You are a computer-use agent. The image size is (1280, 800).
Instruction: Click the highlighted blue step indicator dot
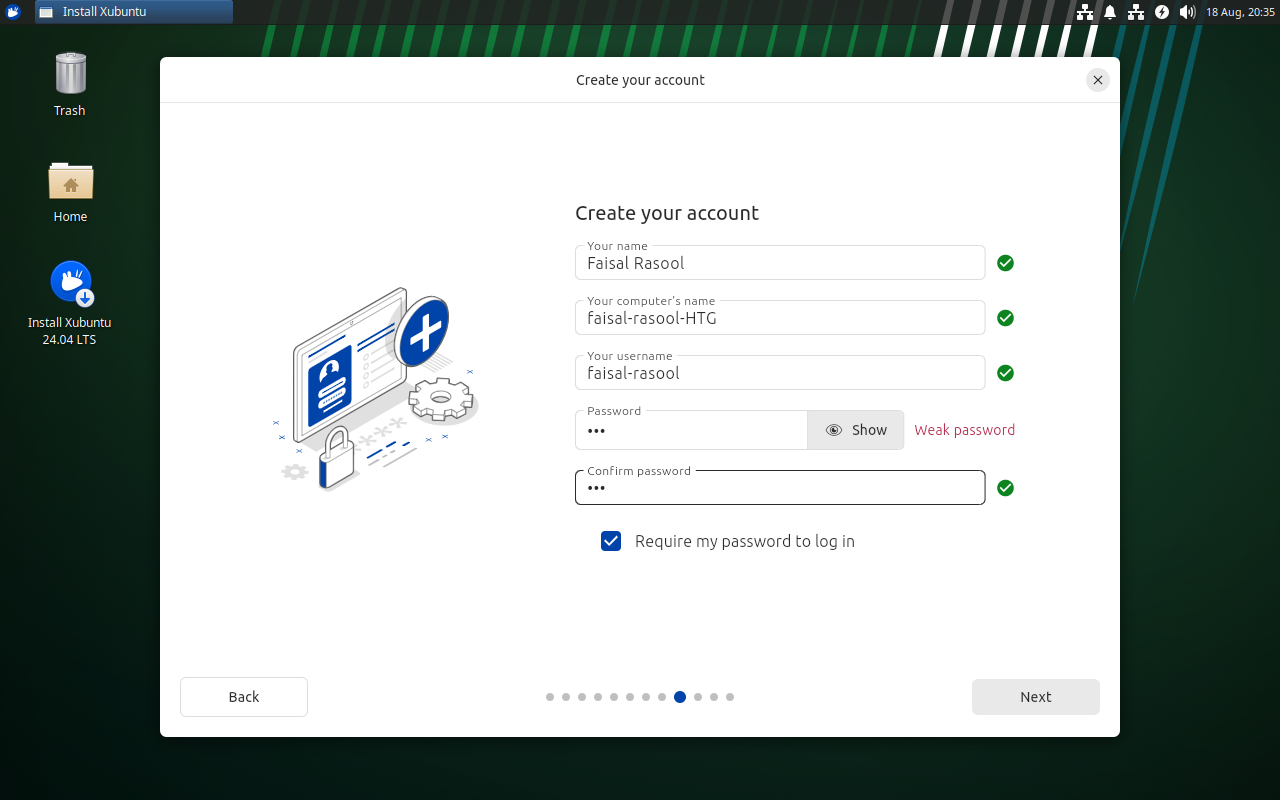680,697
